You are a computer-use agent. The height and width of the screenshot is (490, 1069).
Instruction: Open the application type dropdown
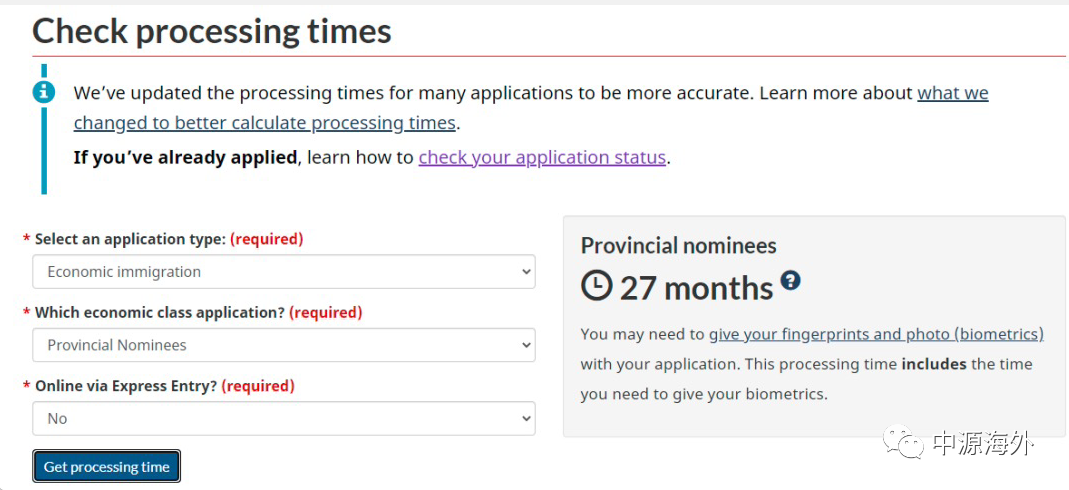pos(284,272)
